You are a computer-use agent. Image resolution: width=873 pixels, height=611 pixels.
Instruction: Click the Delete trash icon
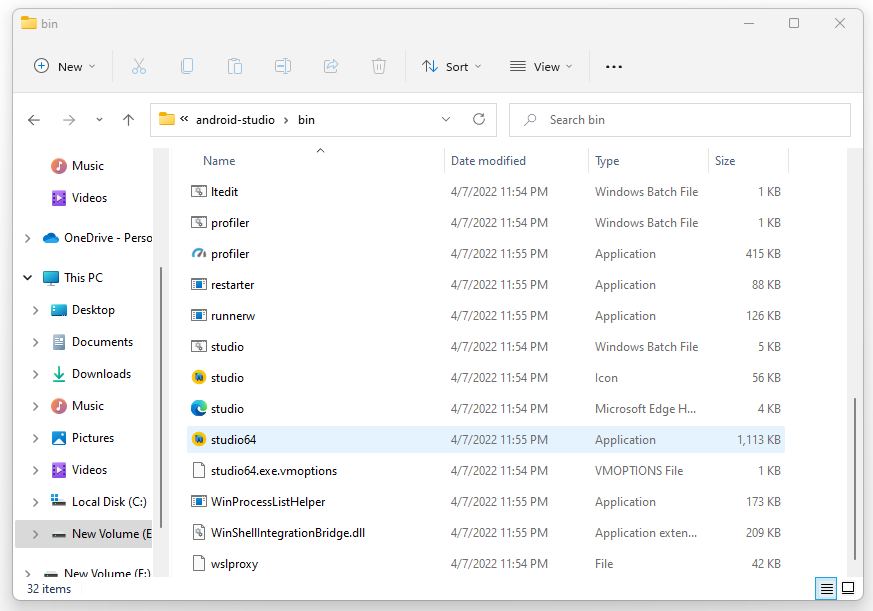pos(379,66)
